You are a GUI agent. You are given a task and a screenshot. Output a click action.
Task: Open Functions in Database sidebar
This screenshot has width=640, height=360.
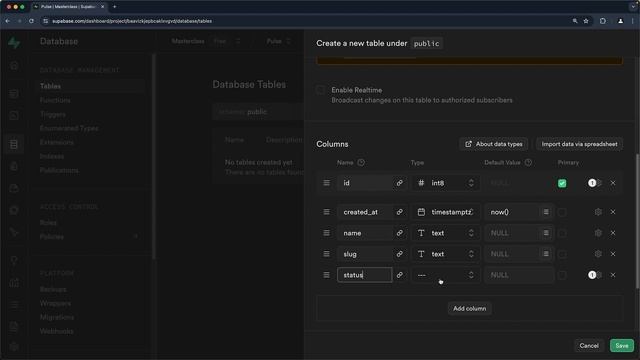[x=55, y=100]
